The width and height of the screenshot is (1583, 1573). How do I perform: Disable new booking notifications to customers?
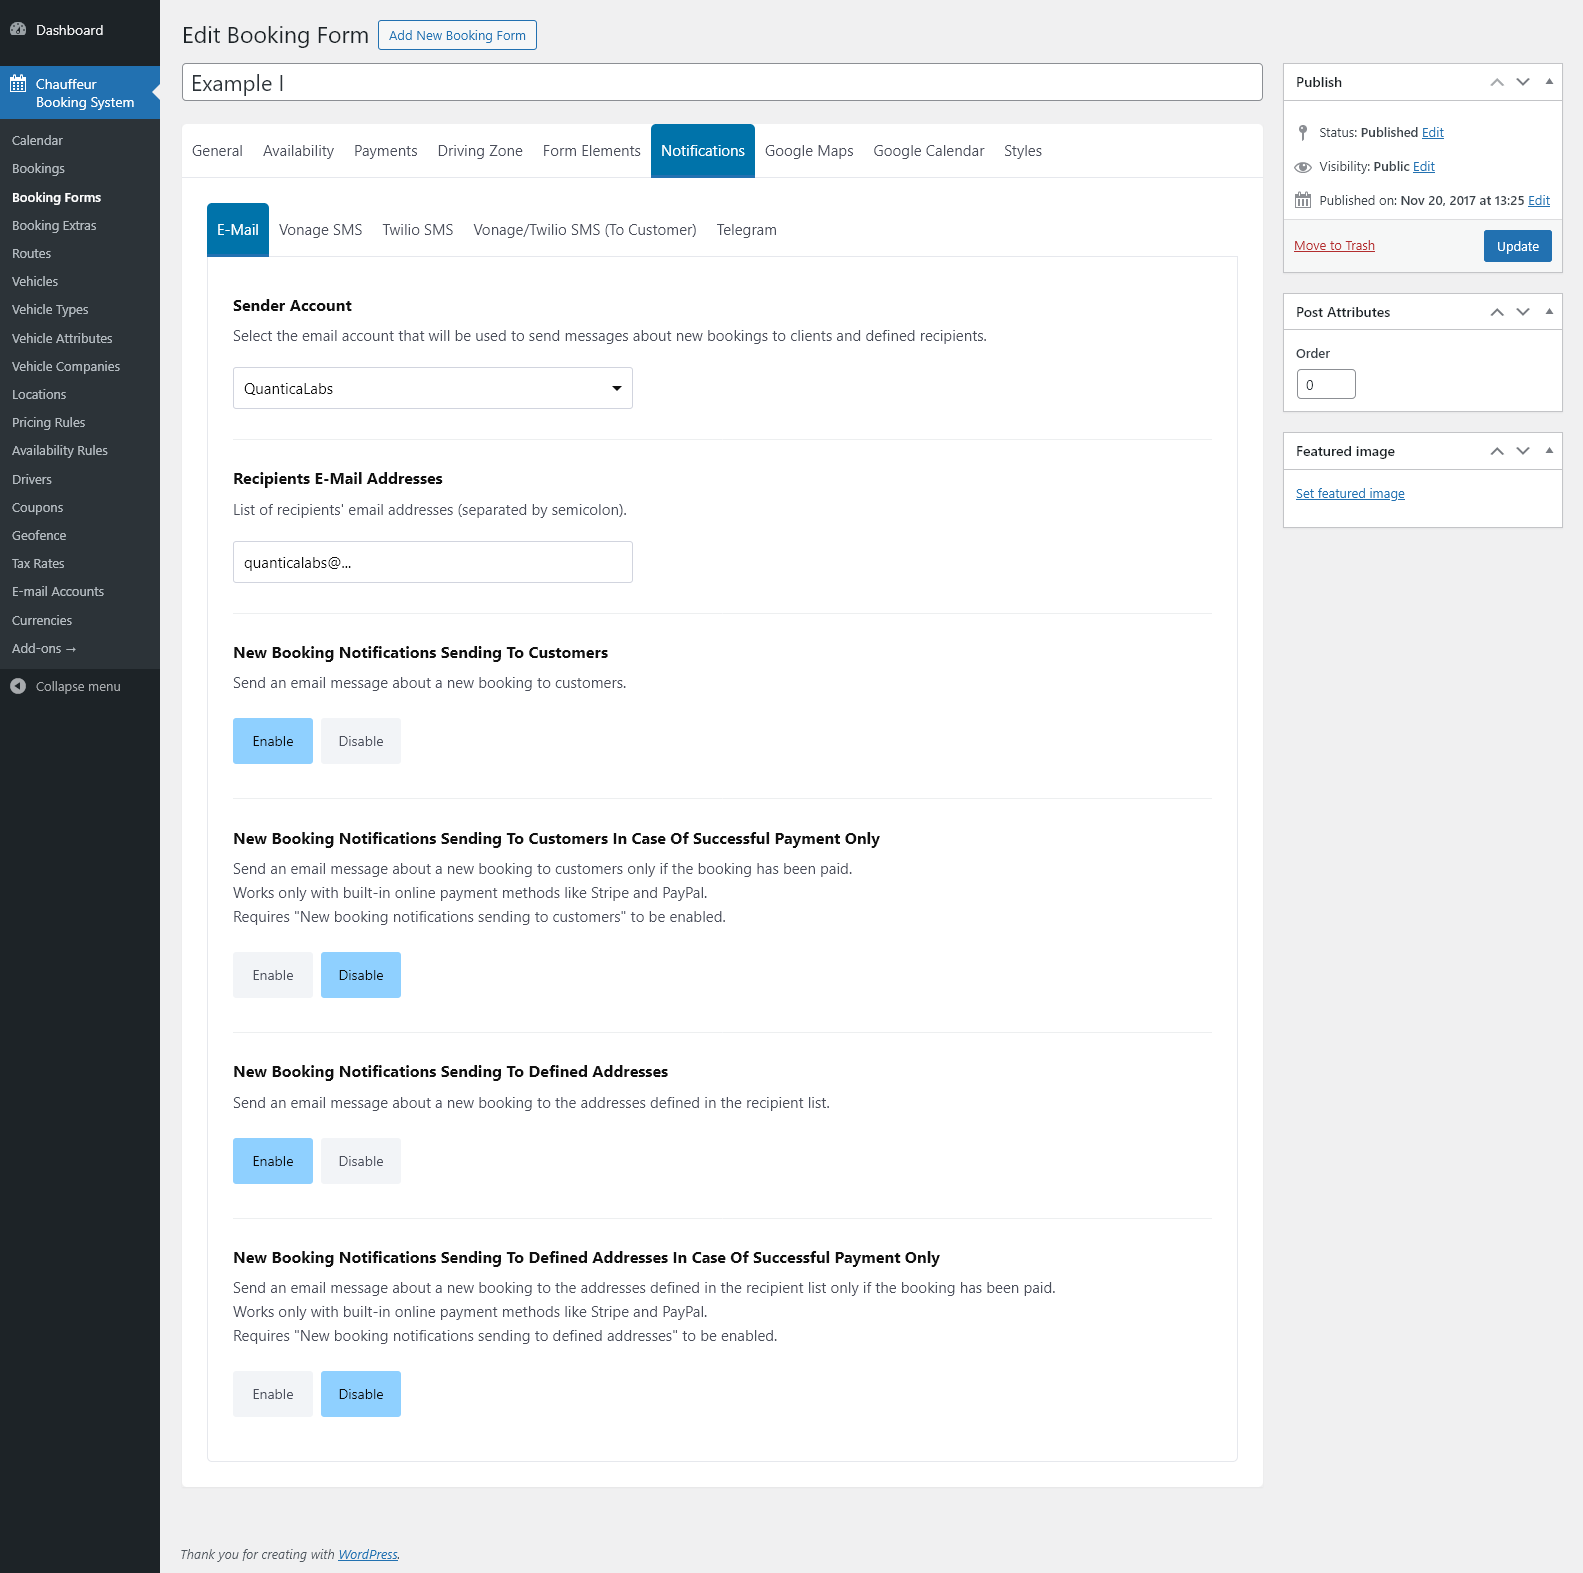[361, 741]
